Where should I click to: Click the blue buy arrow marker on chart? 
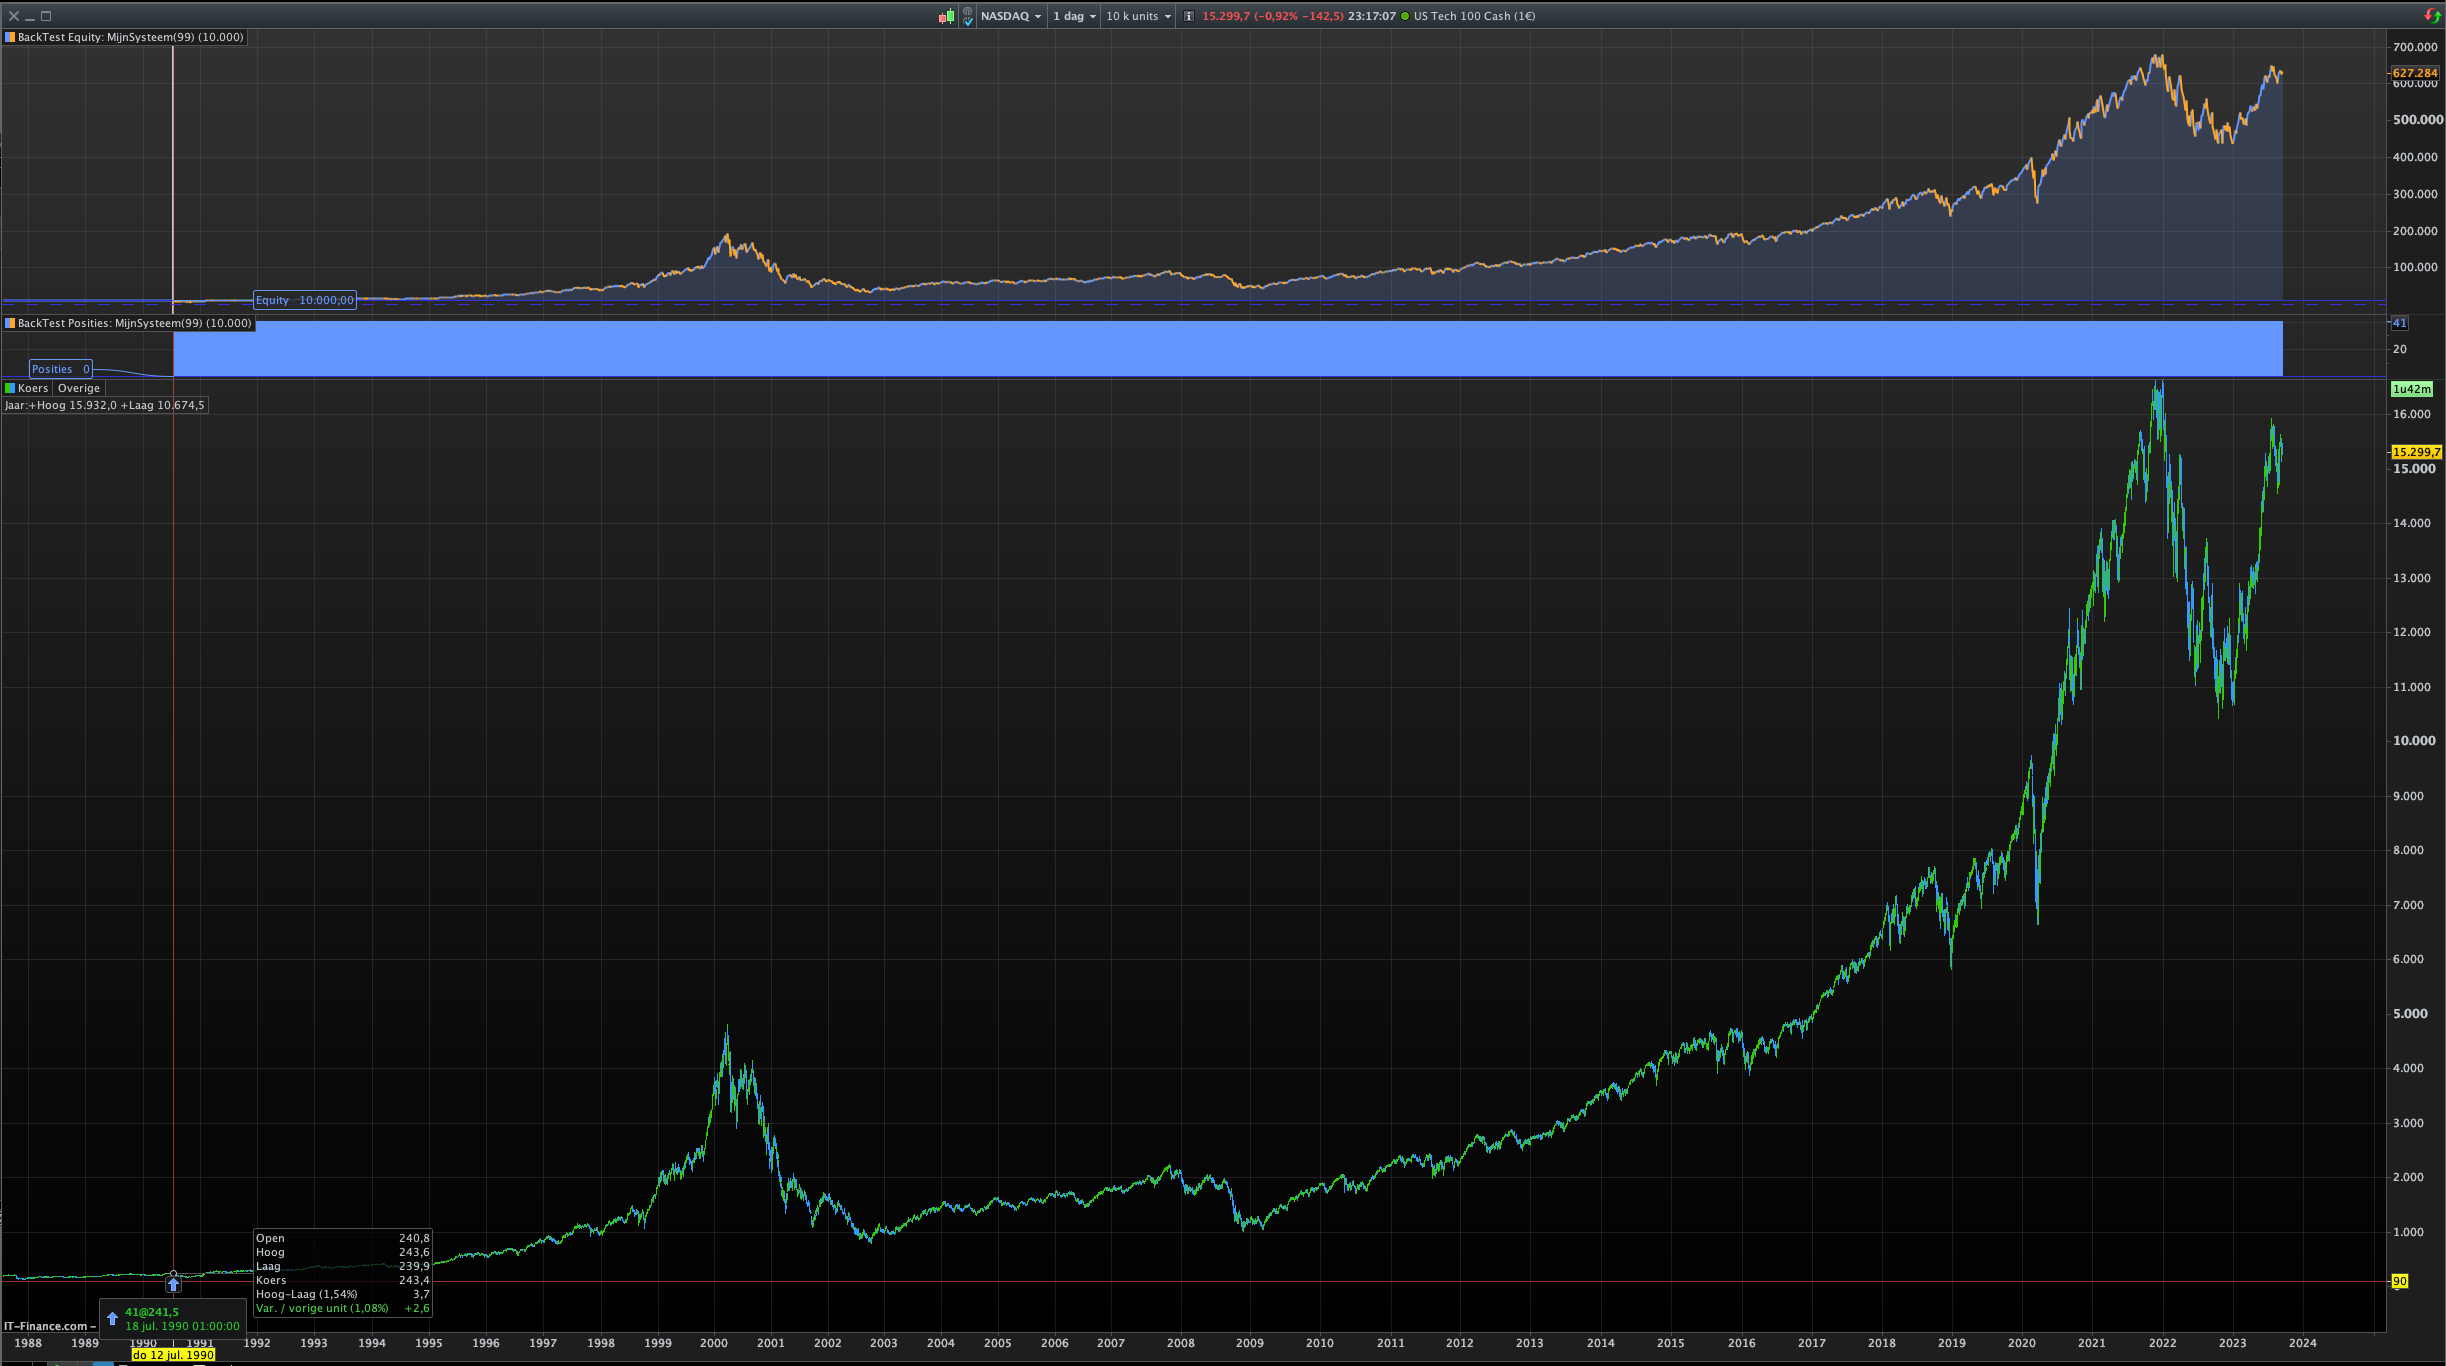[173, 1284]
